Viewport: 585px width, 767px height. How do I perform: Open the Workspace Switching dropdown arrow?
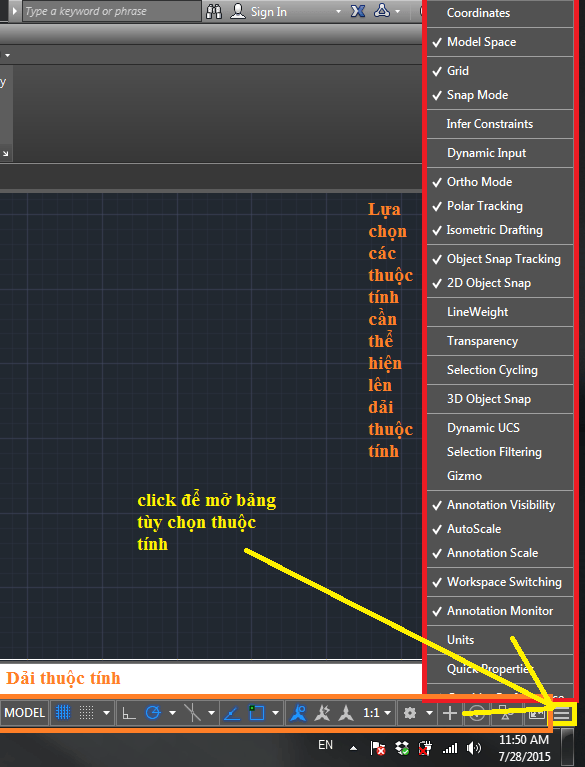[429, 713]
